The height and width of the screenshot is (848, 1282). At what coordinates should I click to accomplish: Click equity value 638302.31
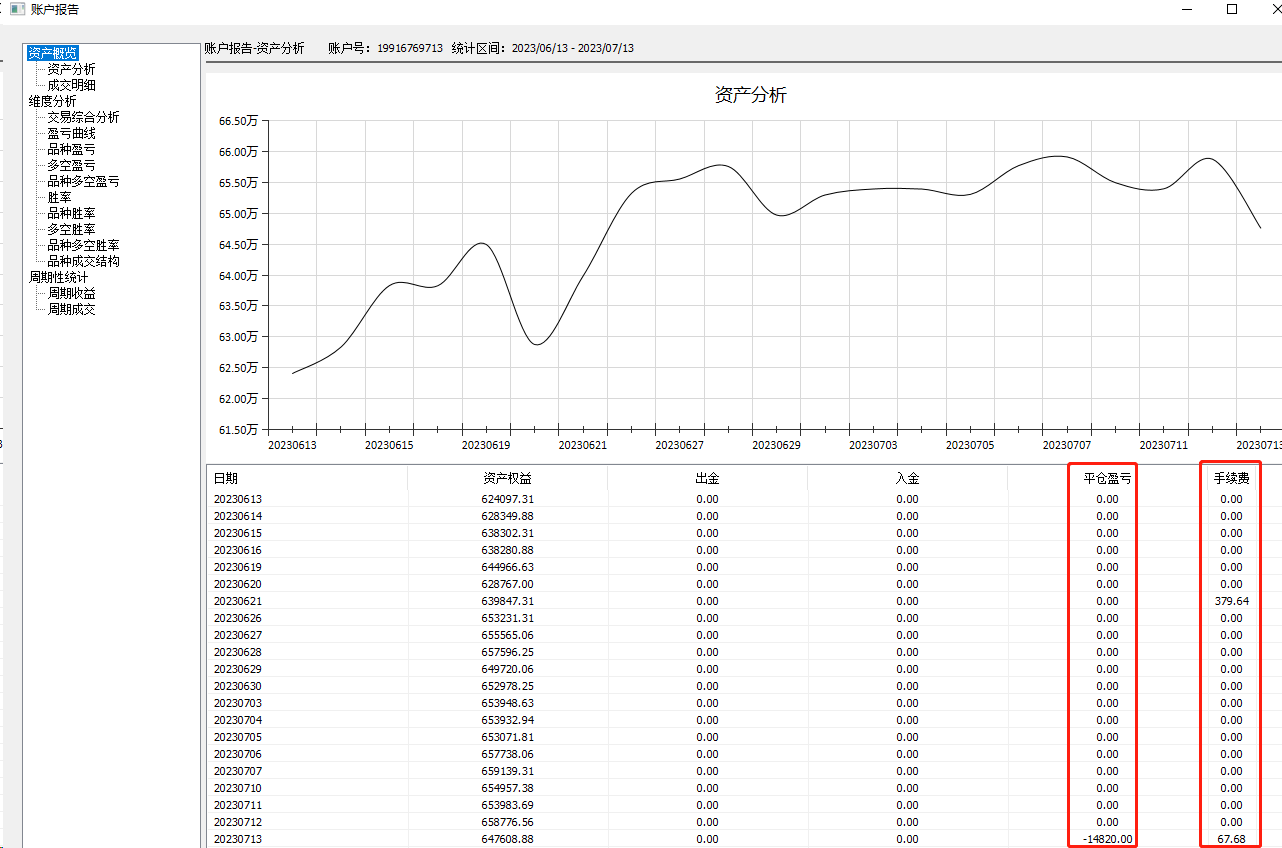click(x=507, y=533)
